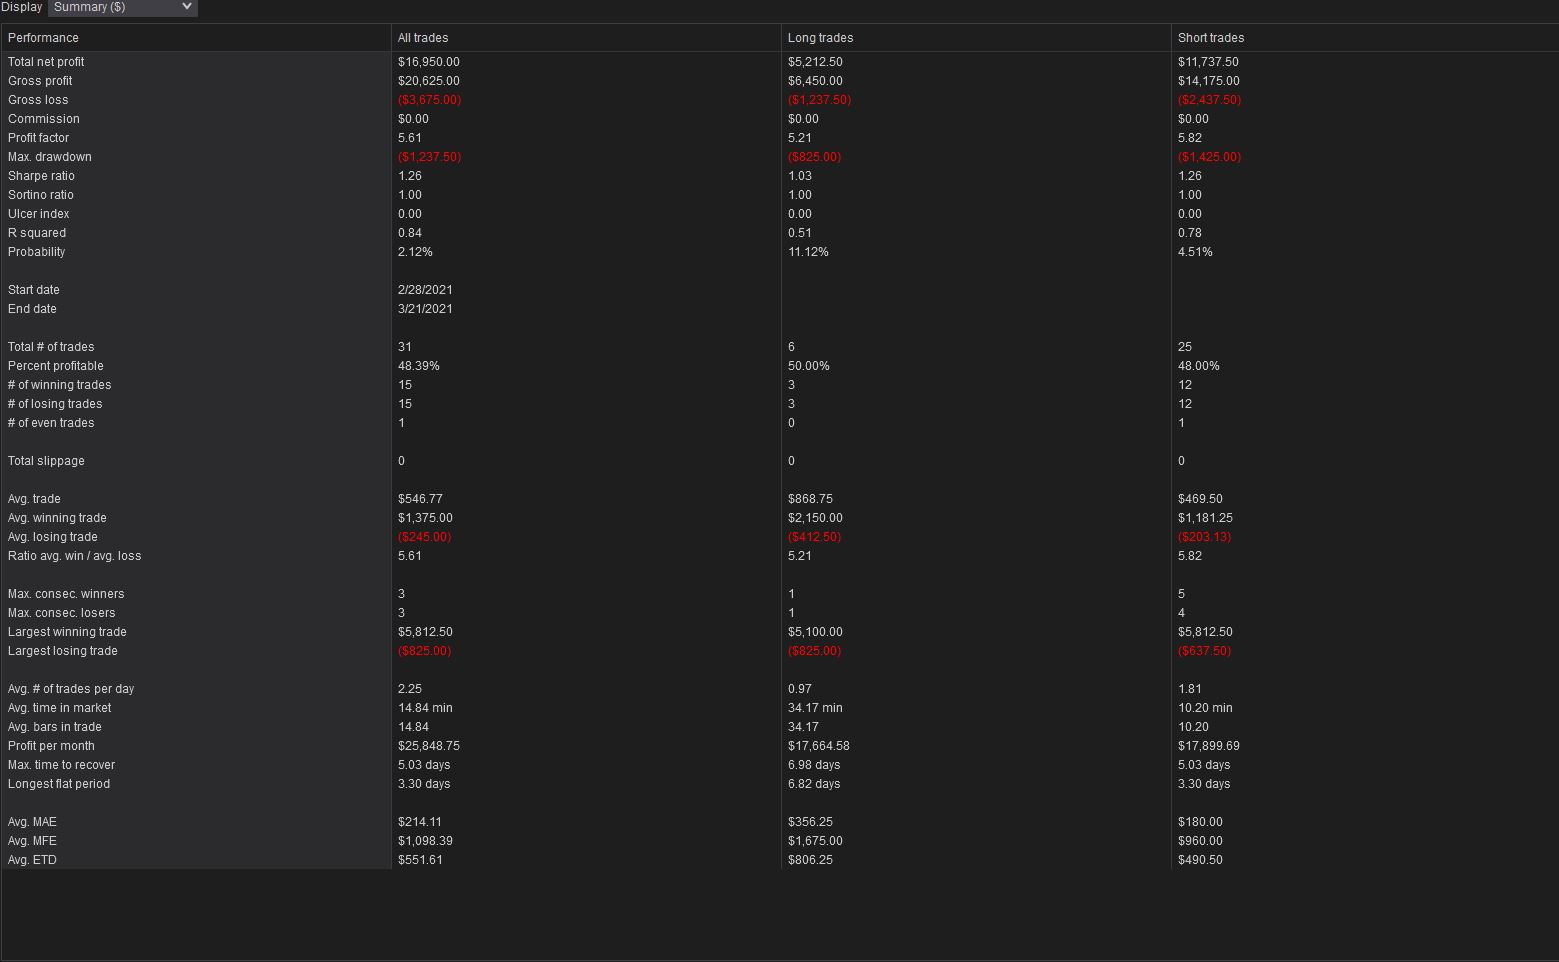Select All trades Avg. MFE $1,098.39
1559x962 pixels.
[425, 841]
